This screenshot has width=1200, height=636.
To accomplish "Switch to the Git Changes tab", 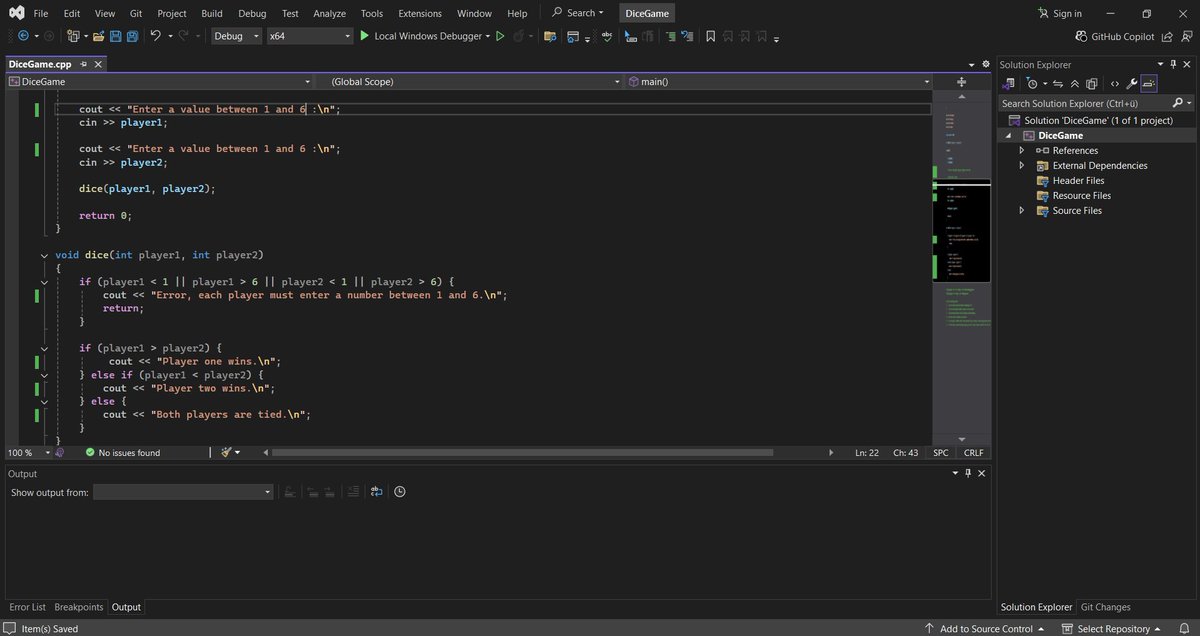I will pyautogui.click(x=1106, y=607).
